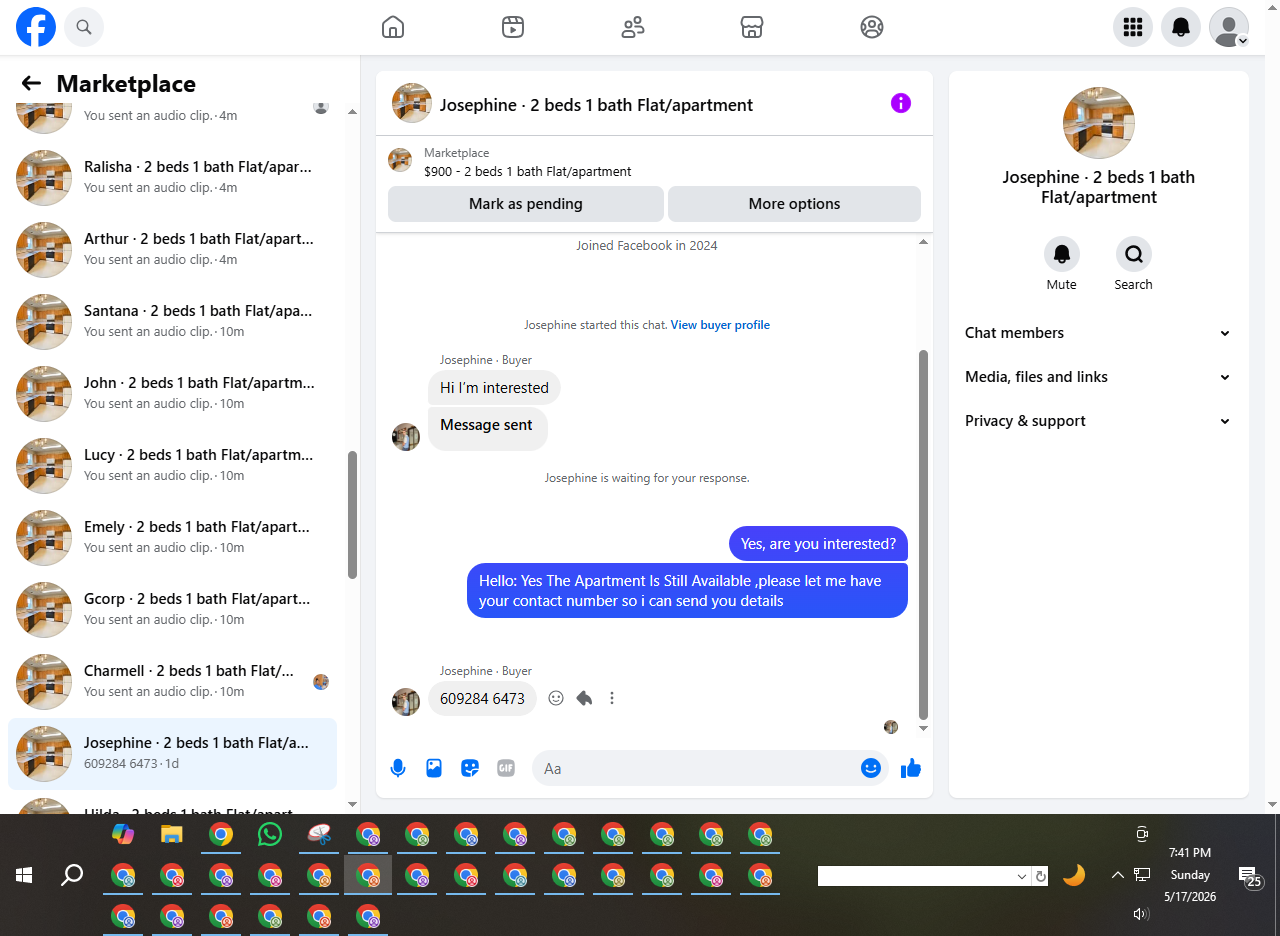Open File Explorer from the taskbar
This screenshot has width=1280, height=936.
[172, 834]
